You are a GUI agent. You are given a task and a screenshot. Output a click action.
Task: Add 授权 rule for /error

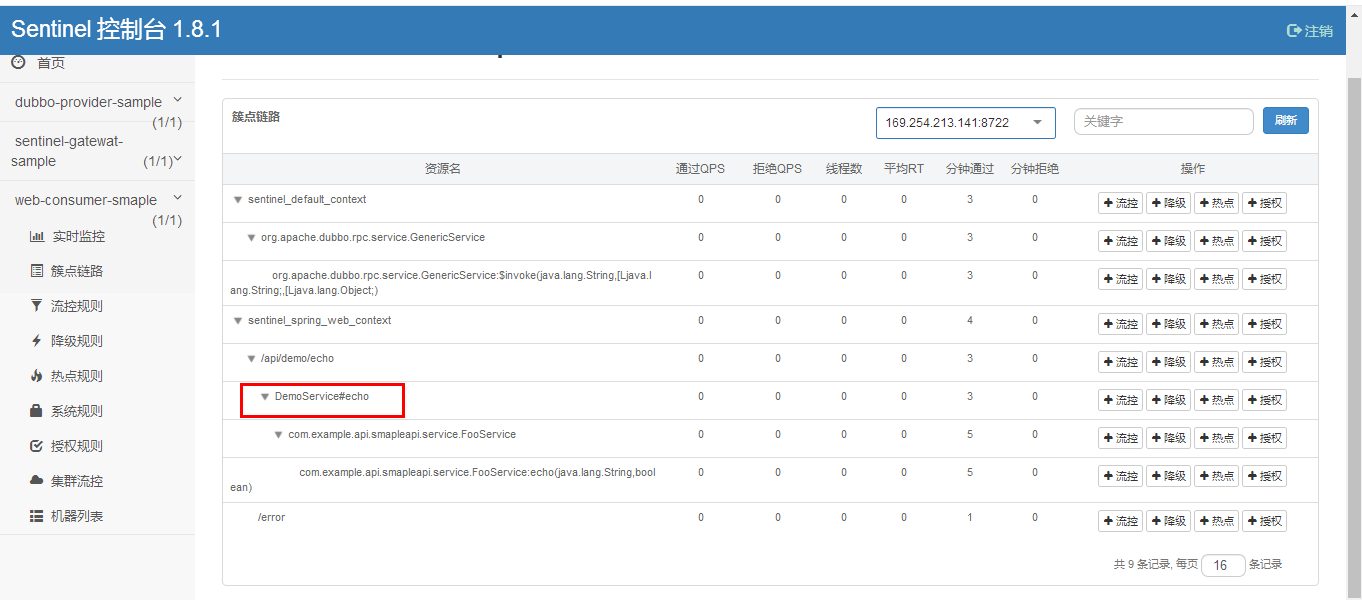(x=1264, y=521)
